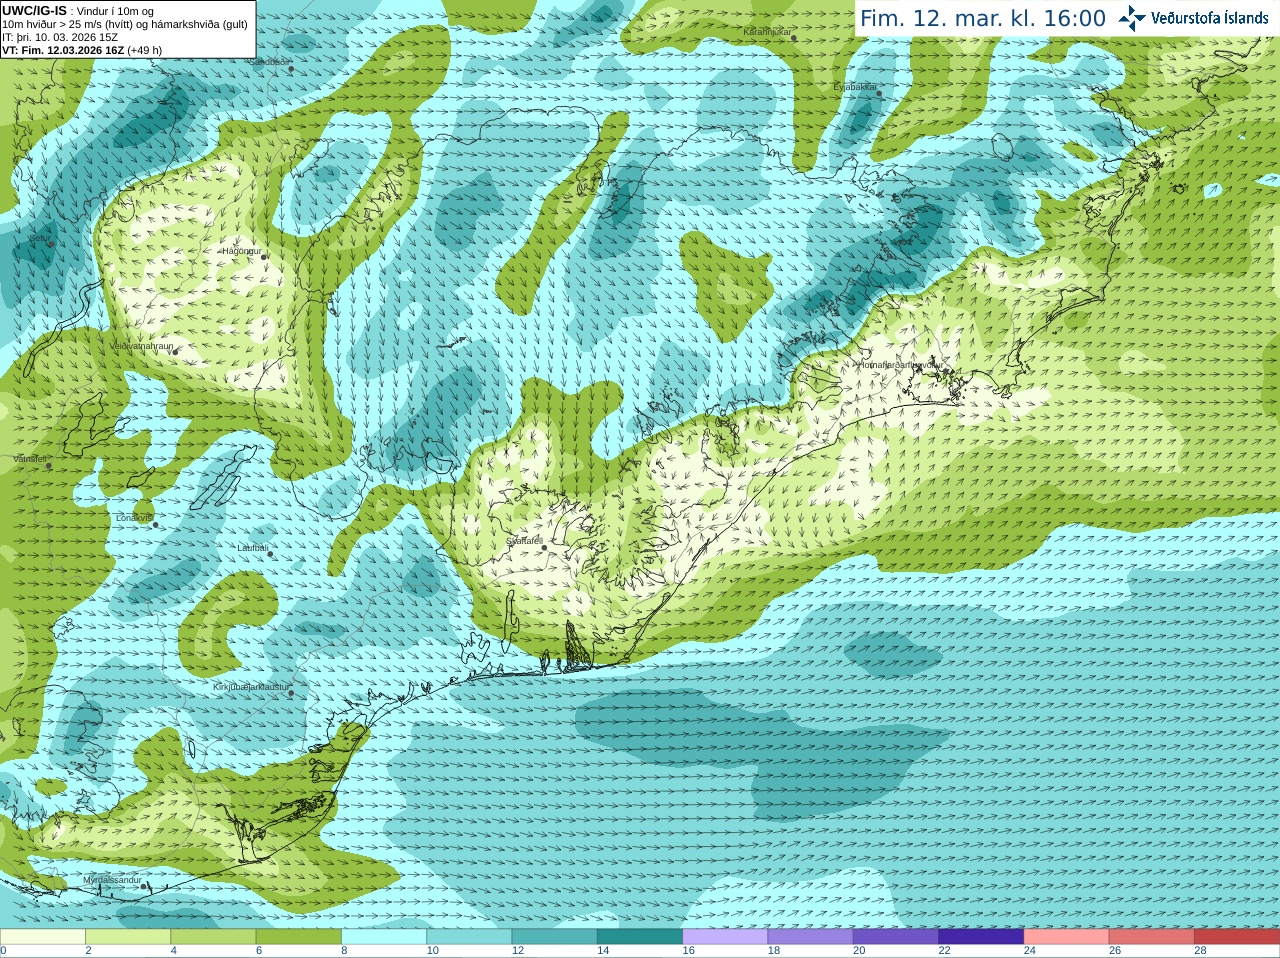Pick the 24–26 m/s pink legend swatch
This screenshot has height=958, width=1280.
pos(1067,937)
